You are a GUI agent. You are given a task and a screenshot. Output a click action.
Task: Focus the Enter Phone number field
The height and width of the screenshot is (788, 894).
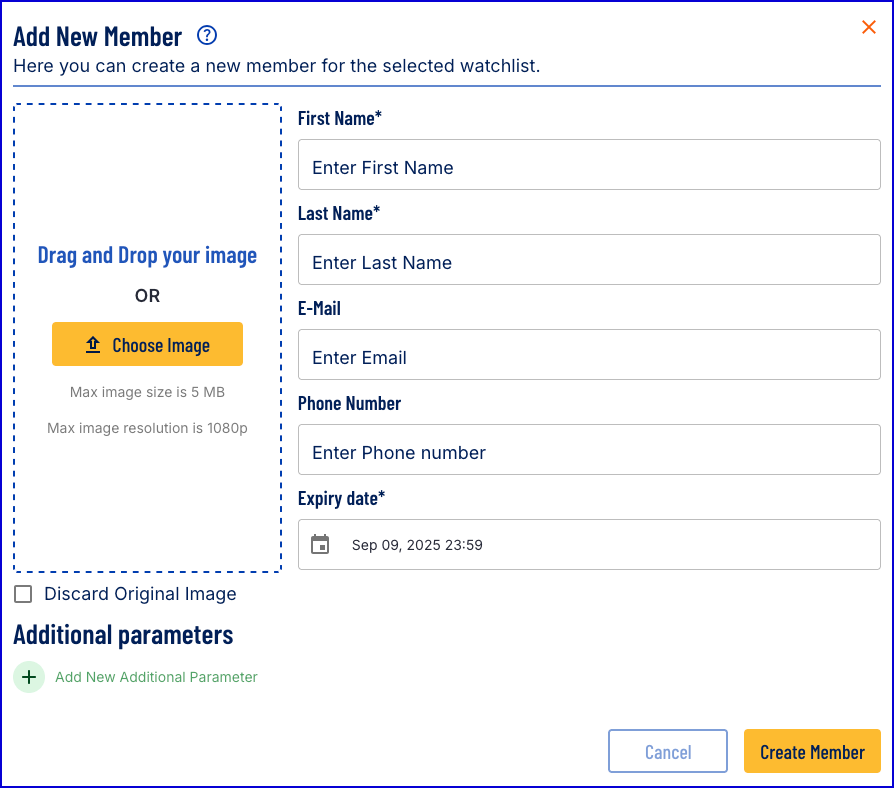click(x=589, y=449)
